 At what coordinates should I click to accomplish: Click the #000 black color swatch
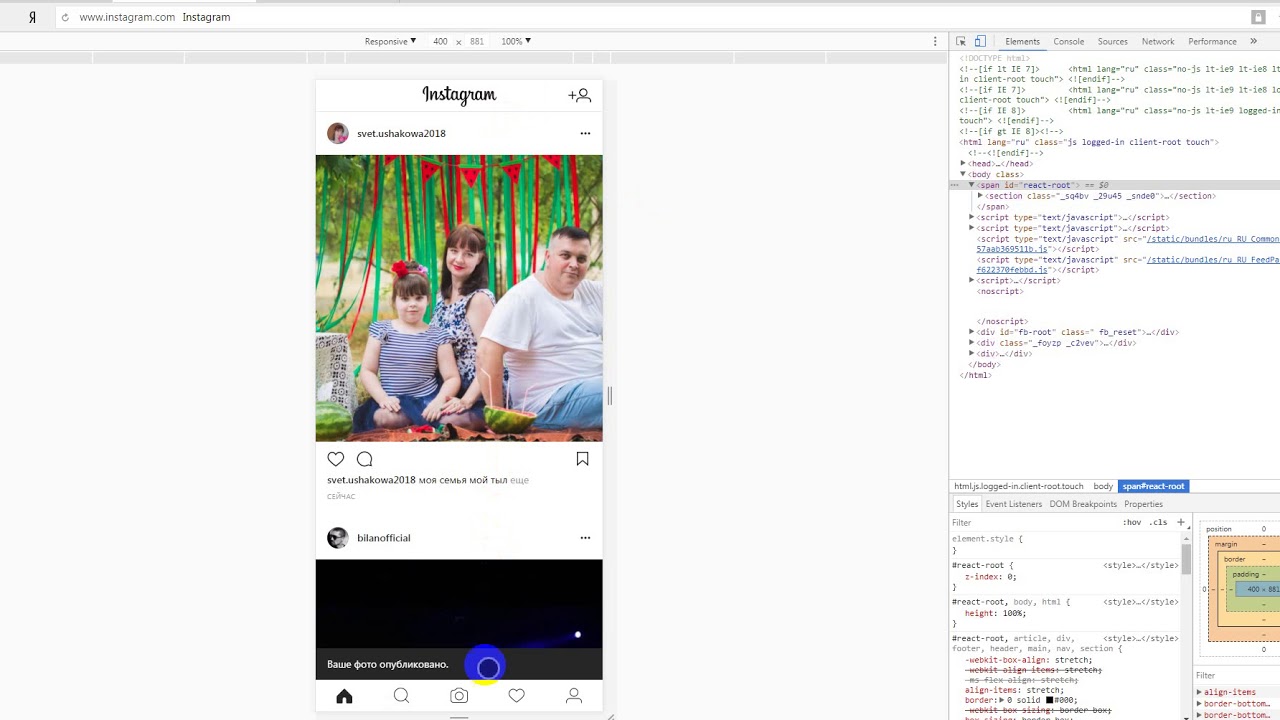coord(1049,700)
